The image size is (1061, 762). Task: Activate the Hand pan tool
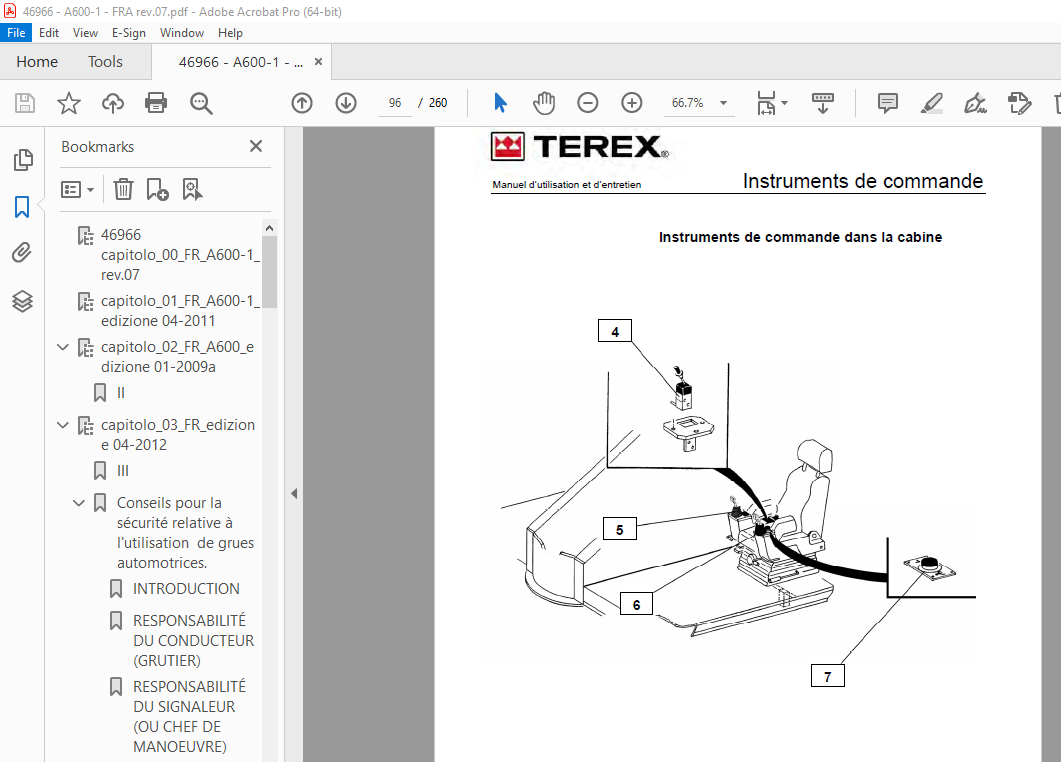point(543,103)
